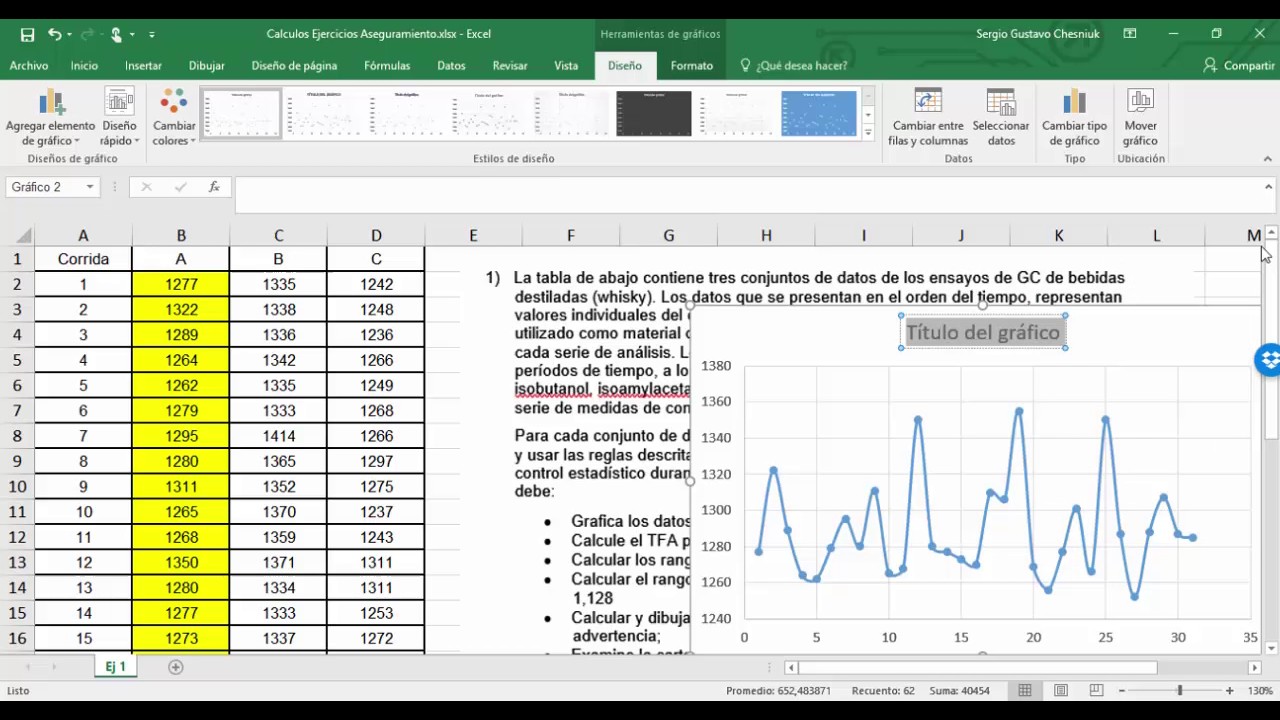Viewport: 1280px width, 720px height.
Task: Open Agregar elemento de gráfico menu
Action: click(50, 118)
